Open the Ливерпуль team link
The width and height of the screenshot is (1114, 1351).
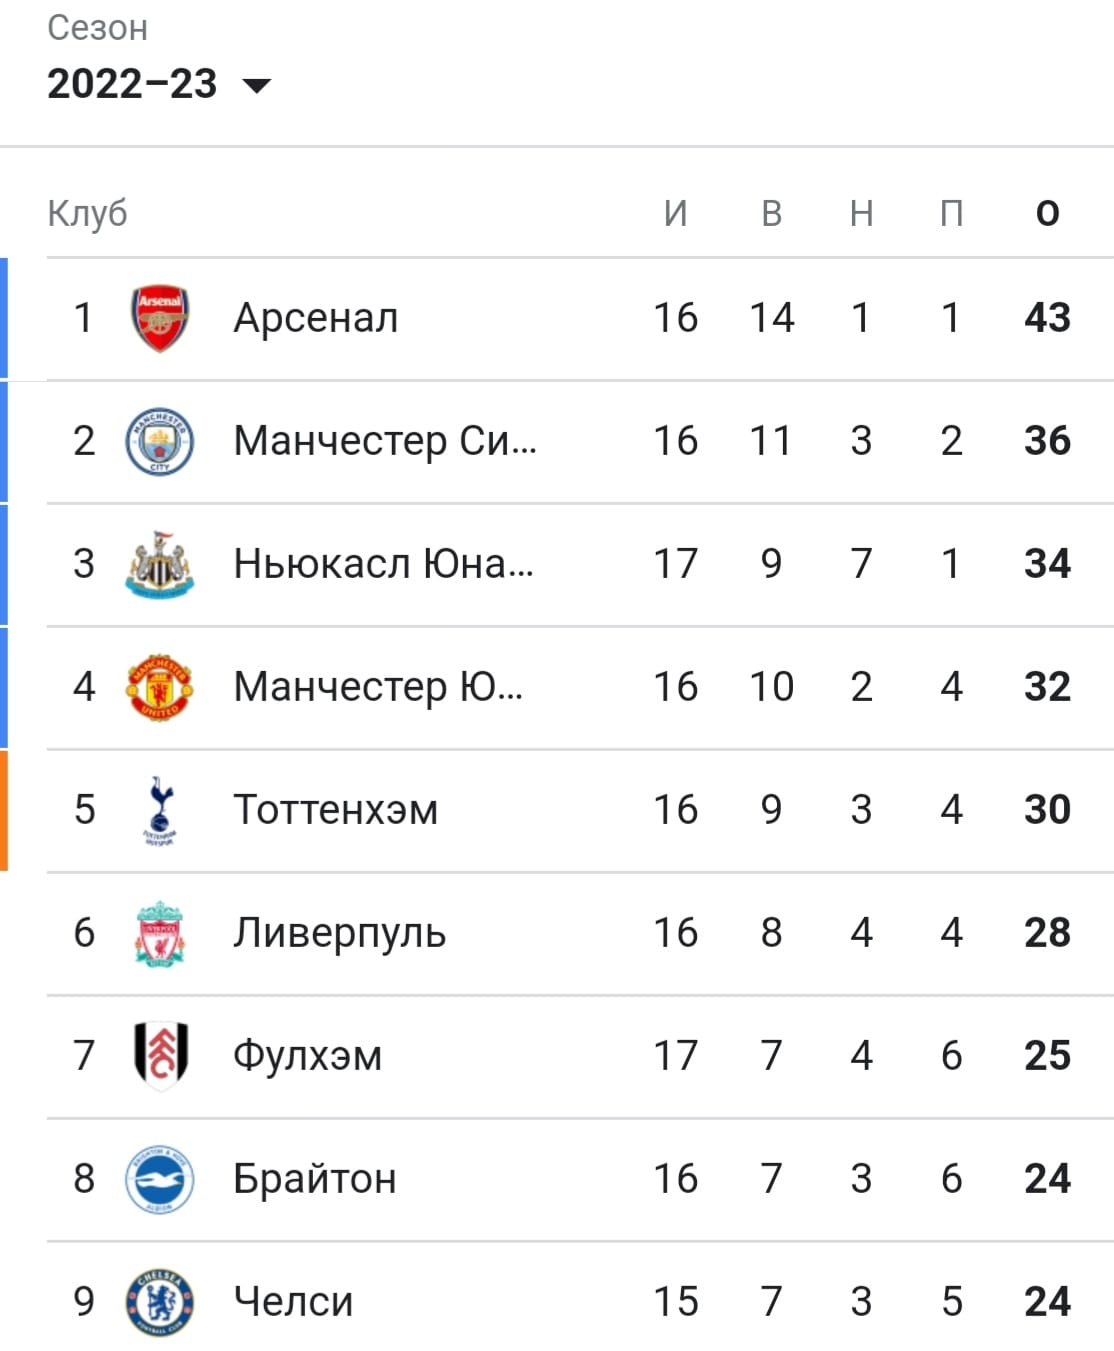pyautogui.click(x=340, y=933)
